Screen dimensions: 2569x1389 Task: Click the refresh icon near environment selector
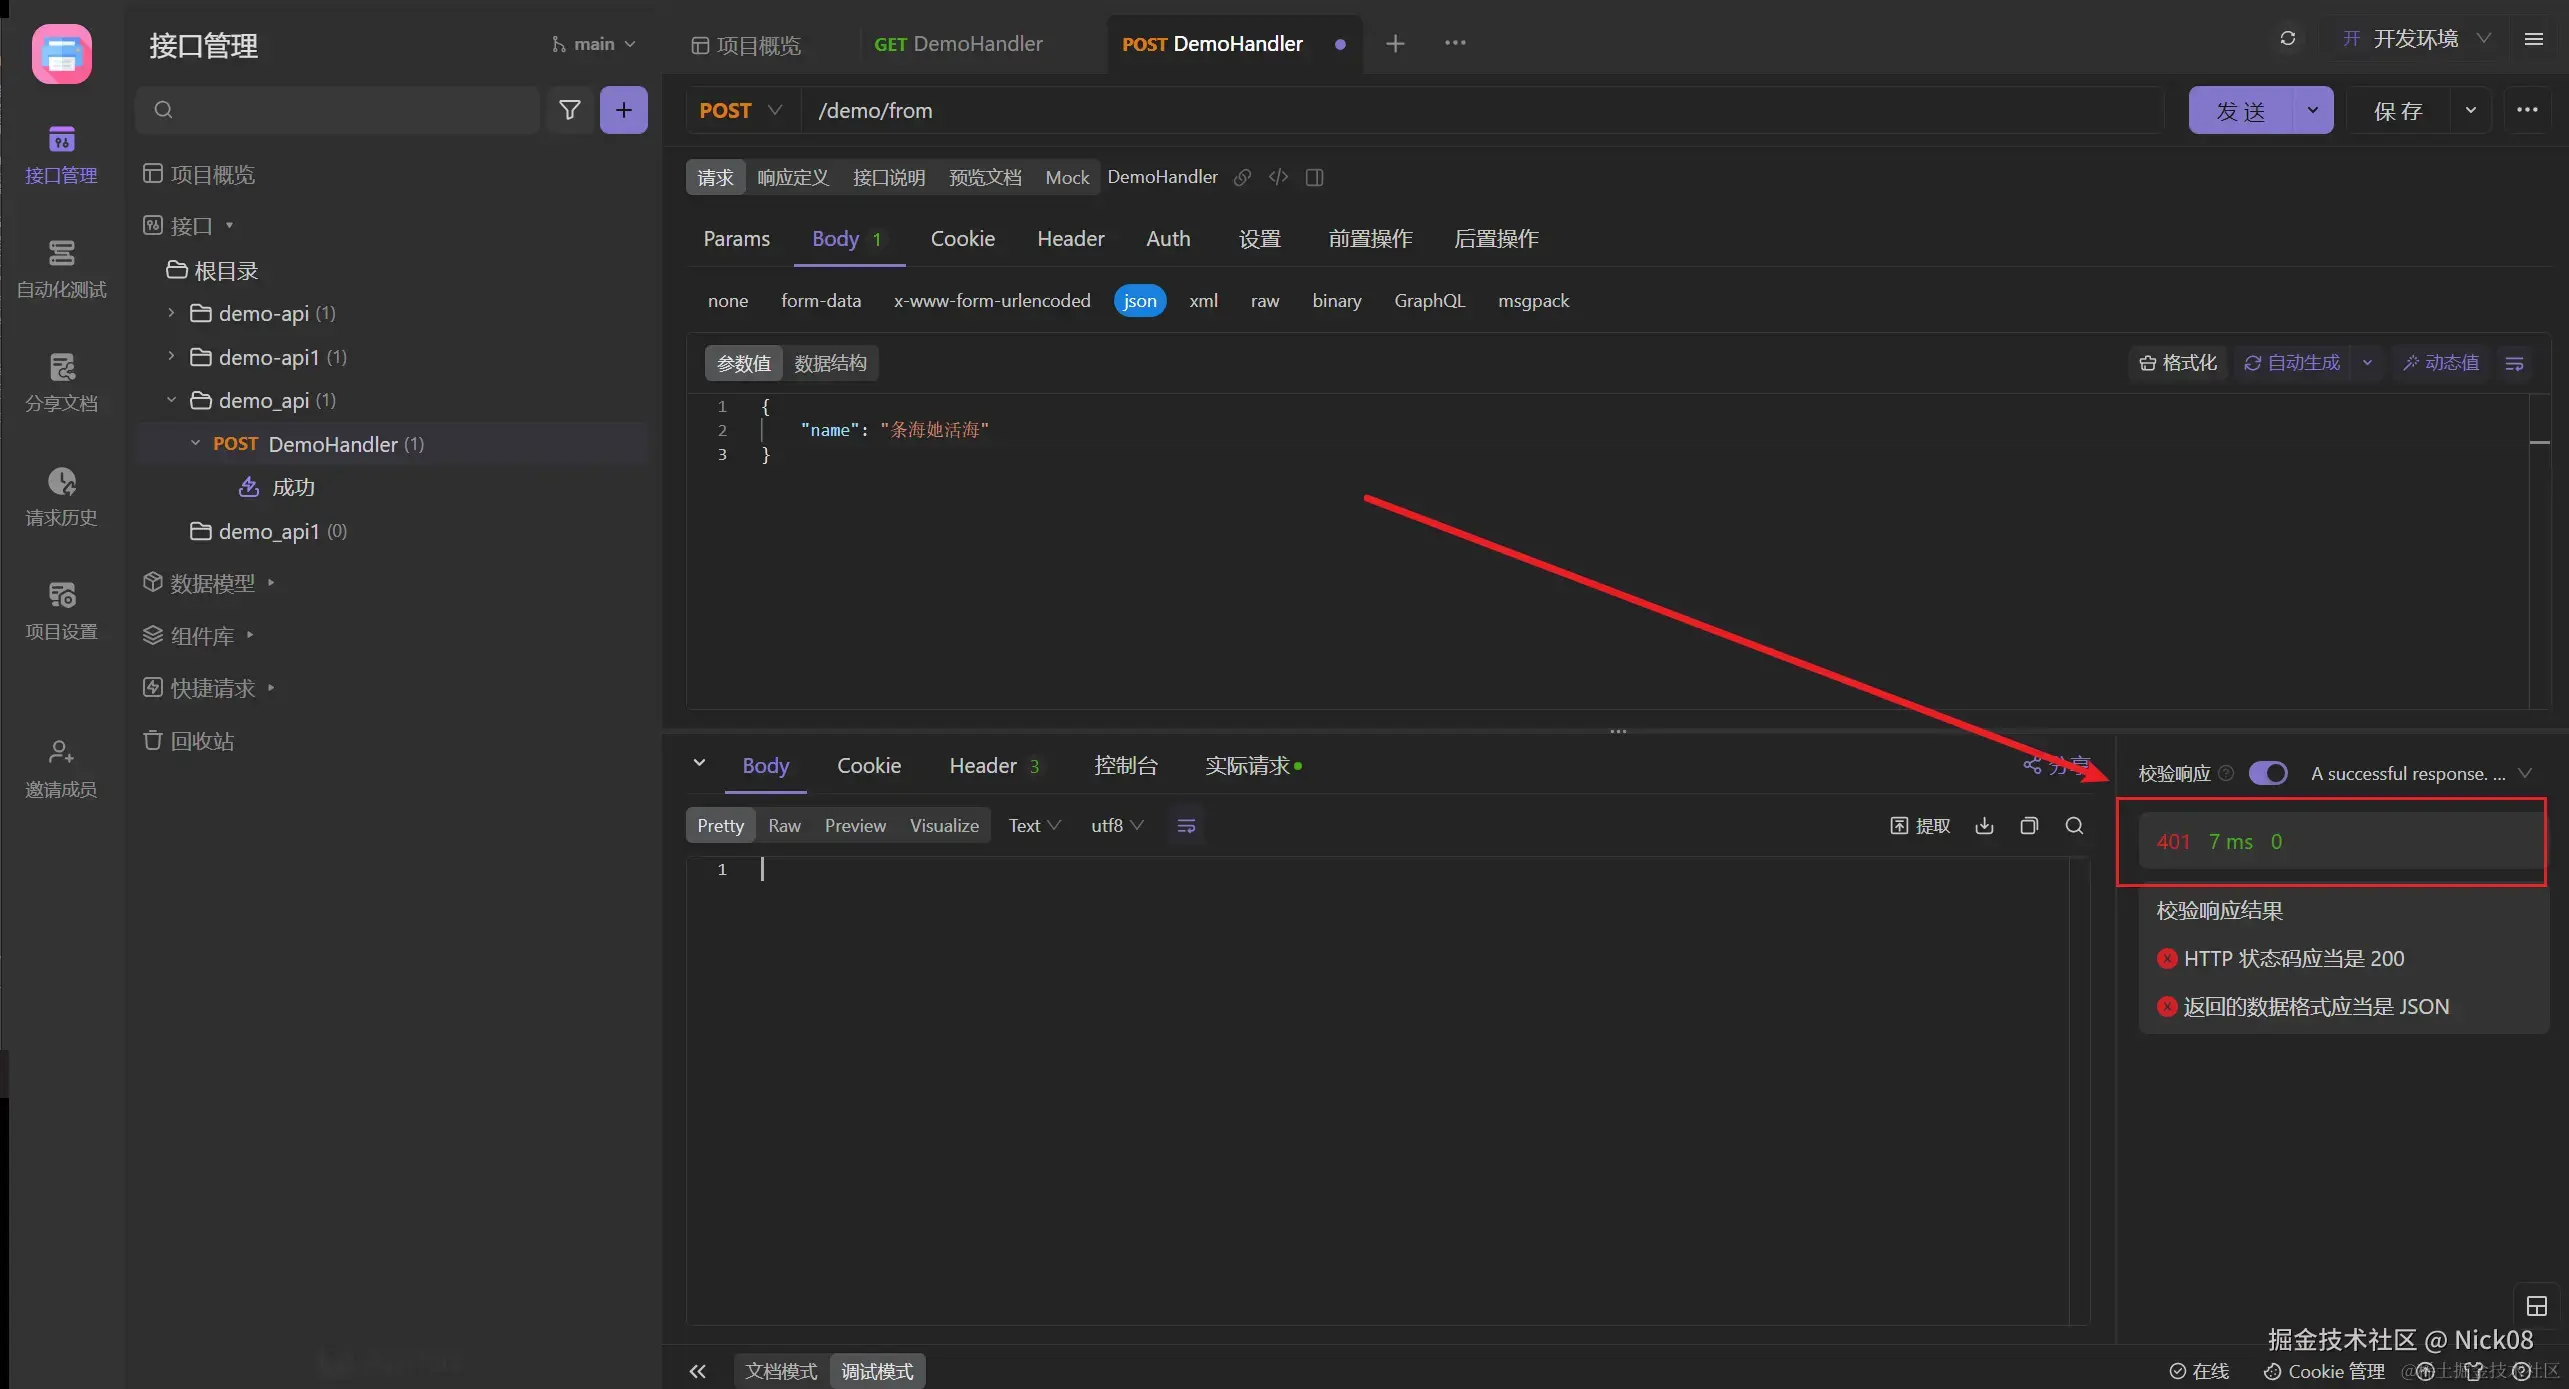(x=2287, y=39)
